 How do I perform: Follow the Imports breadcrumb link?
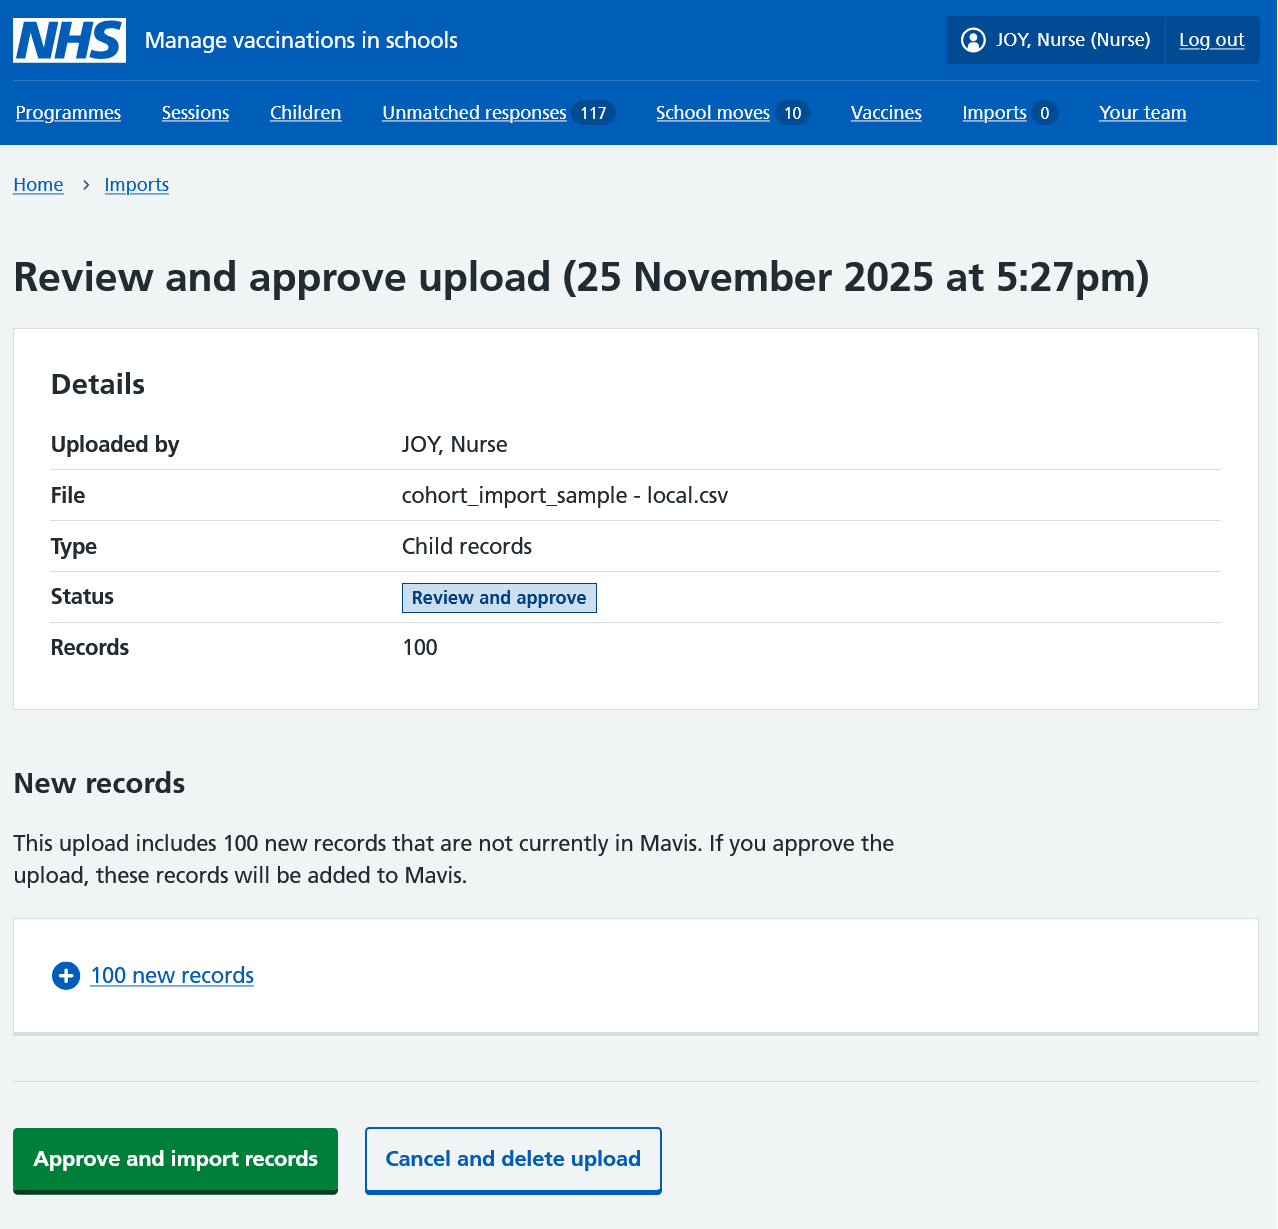tap(136, 185)
